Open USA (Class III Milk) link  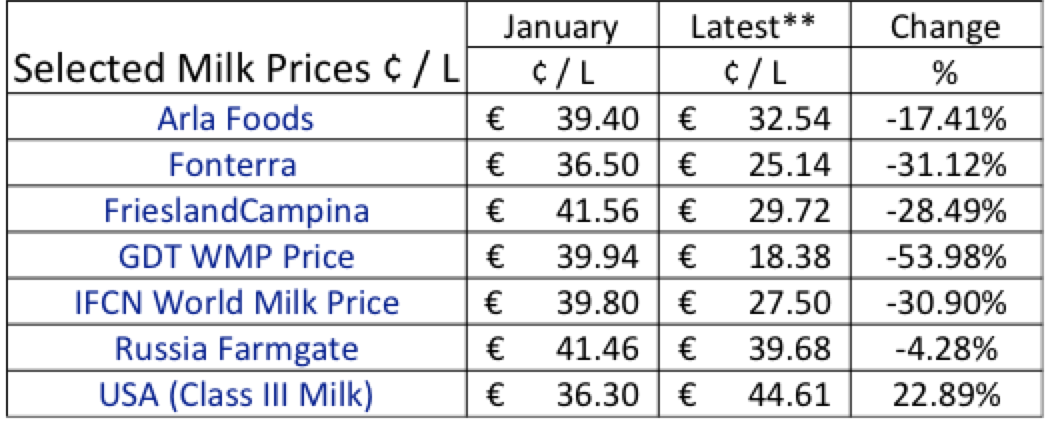point(235,394)
